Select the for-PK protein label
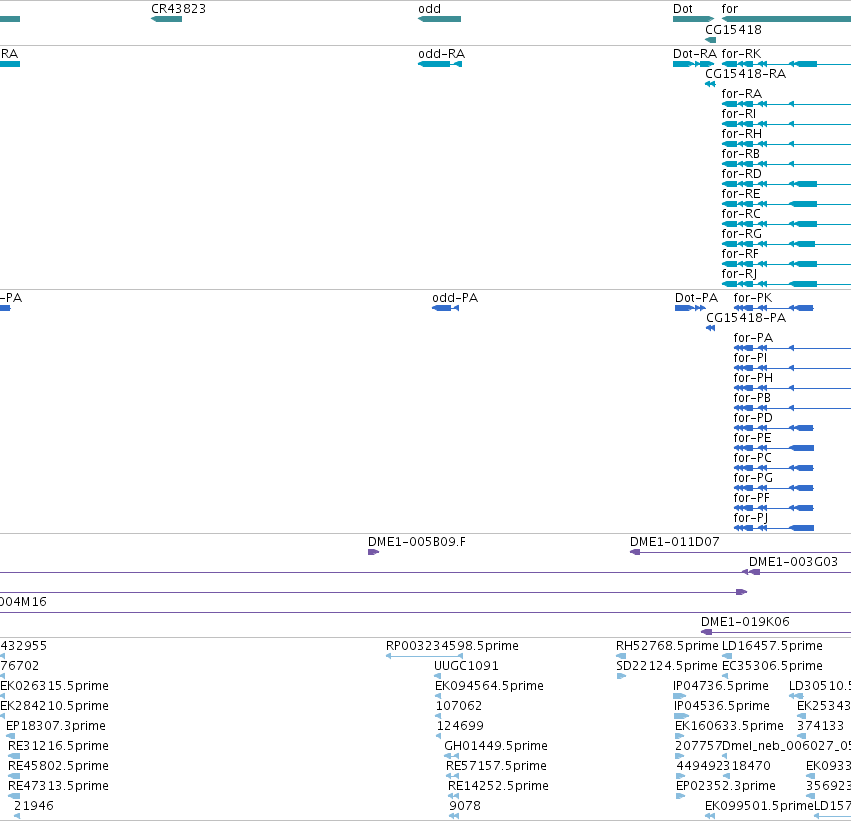851x821 pixels. coord(753,298)
